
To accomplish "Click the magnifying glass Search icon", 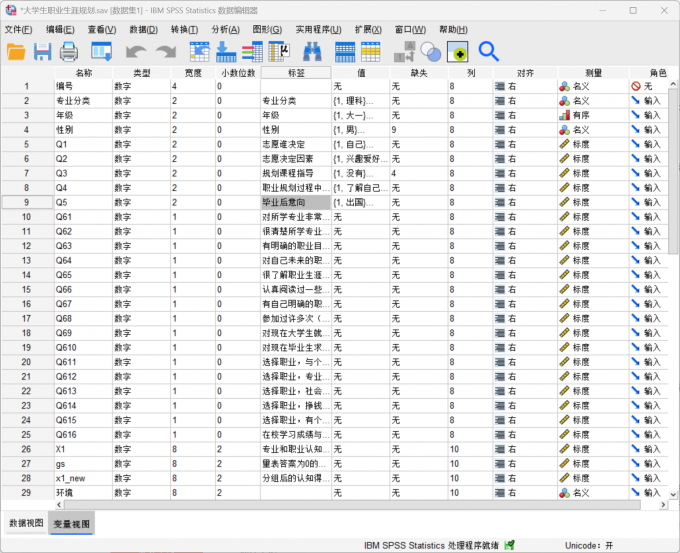I will [488, 51].
